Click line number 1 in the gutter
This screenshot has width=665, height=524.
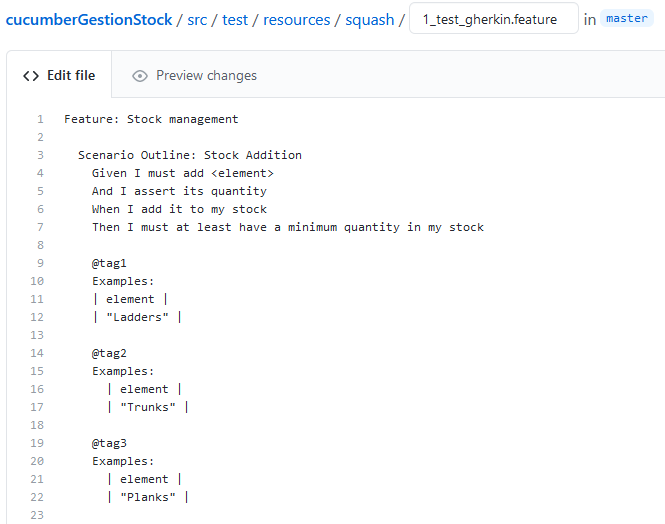(x=39, y=119)
